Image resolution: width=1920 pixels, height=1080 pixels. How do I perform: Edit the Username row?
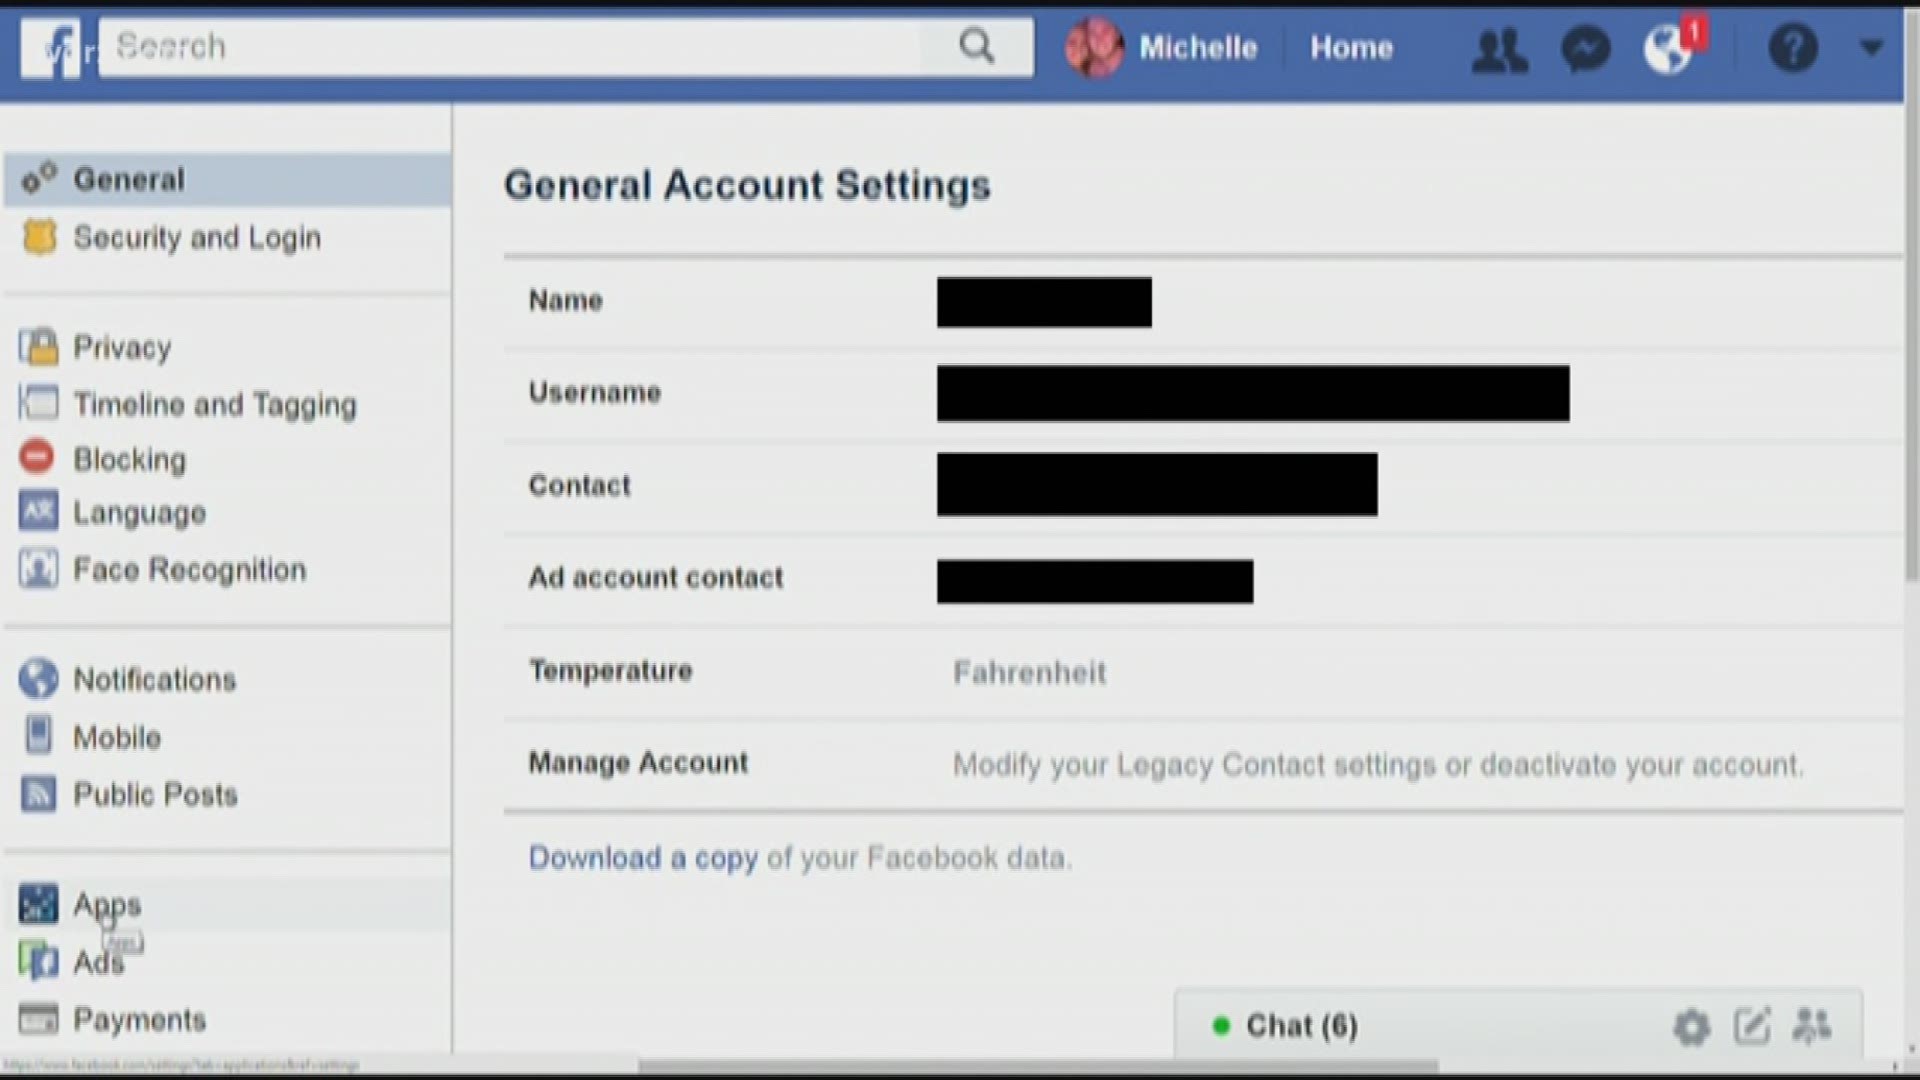pos(1203,393)
